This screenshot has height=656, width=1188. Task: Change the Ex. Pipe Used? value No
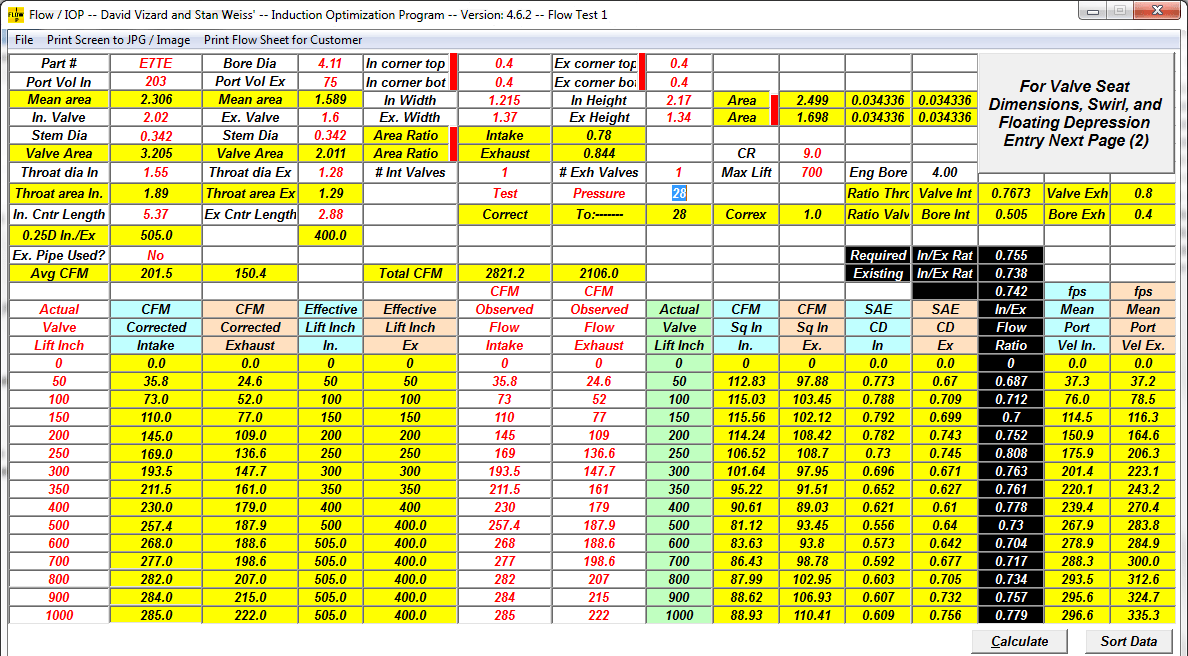(x=156, y=256)
